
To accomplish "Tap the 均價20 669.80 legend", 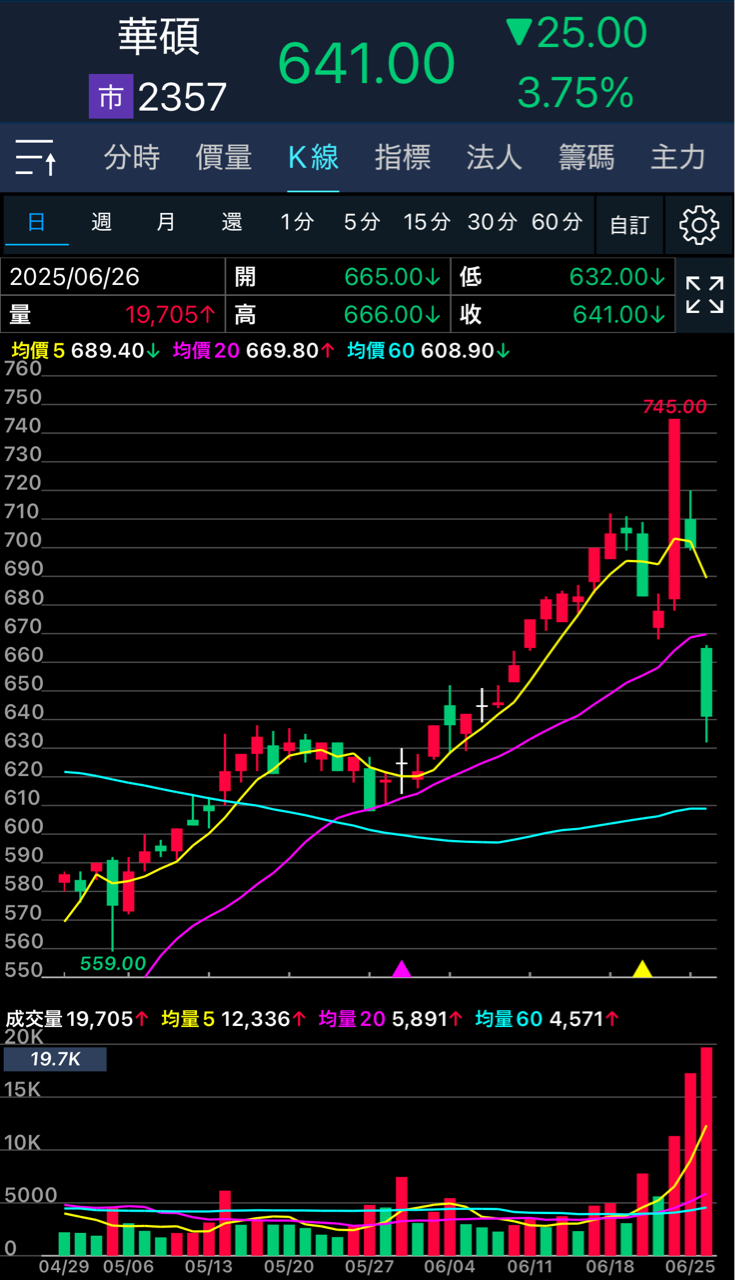I will click(x=253, y=351).
